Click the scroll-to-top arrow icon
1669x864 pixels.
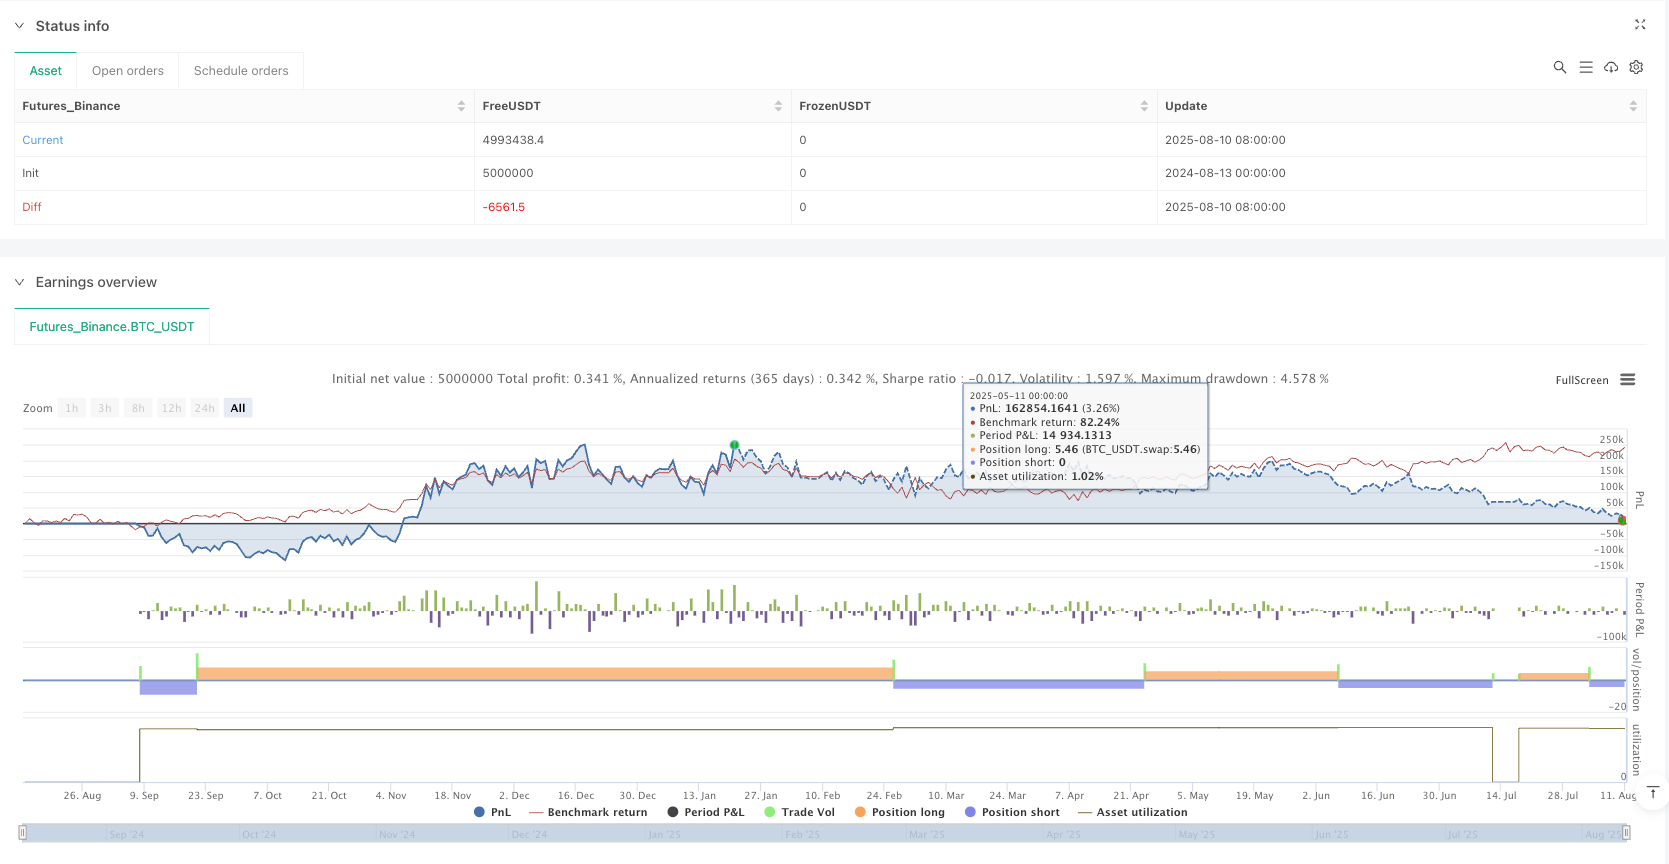coord(1653,793)
